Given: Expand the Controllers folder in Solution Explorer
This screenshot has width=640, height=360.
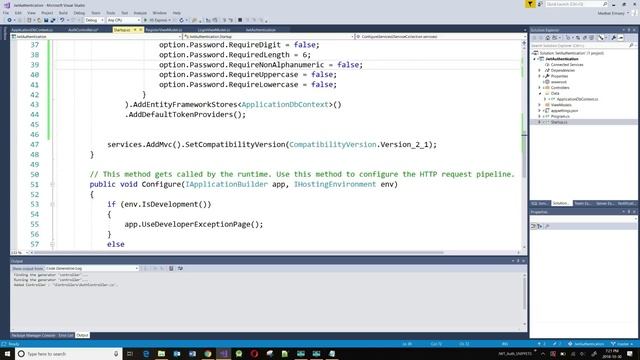Looking at the screenshot, I should 540,87.
